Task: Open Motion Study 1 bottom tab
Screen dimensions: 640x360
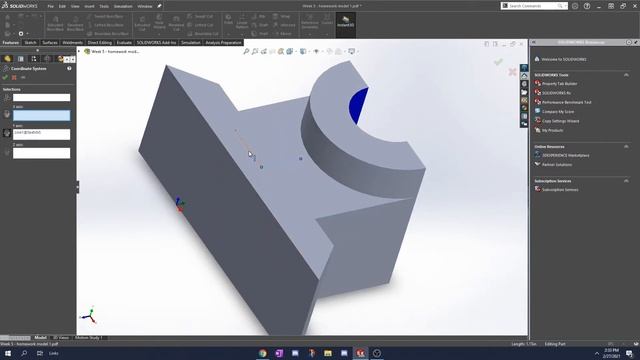Action: click(x=89, y=338)
